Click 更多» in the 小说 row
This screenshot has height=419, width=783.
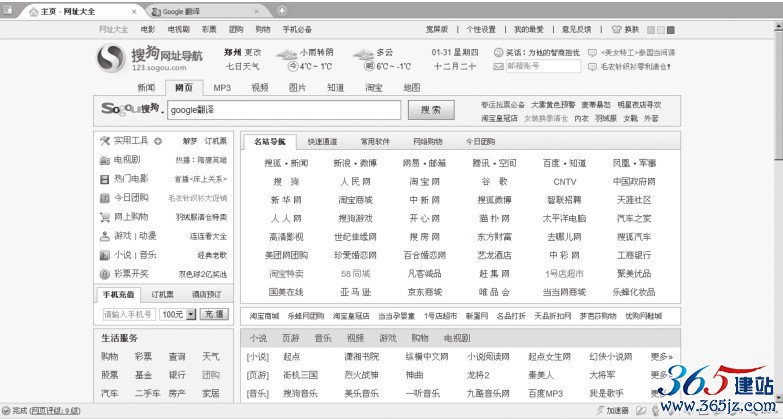(661, 357)
